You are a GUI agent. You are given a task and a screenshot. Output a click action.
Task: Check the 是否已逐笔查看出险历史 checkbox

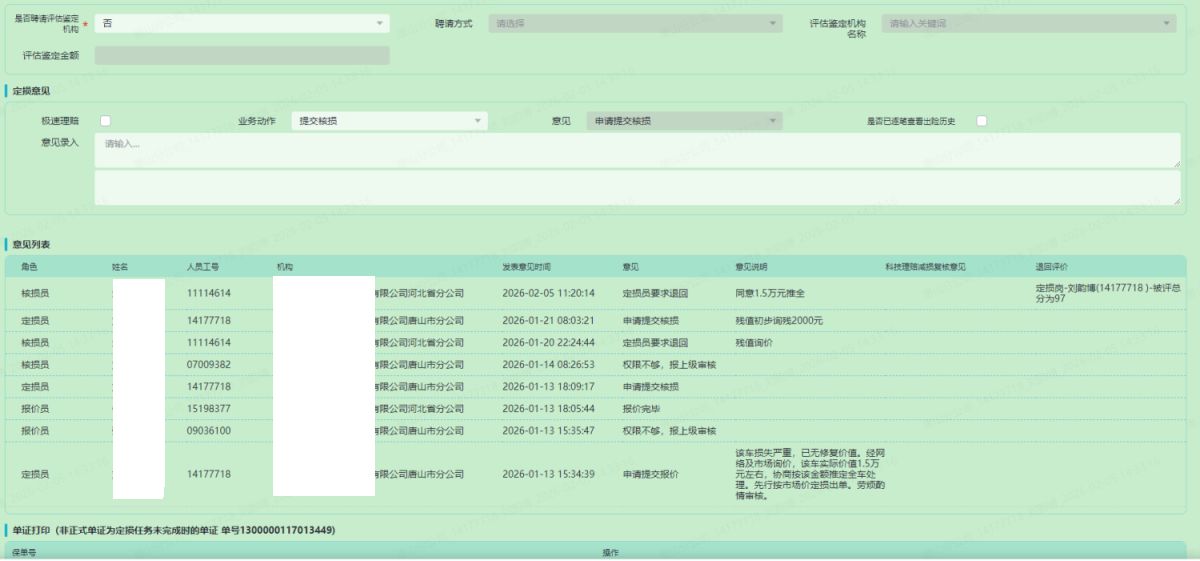coord(981,121)
